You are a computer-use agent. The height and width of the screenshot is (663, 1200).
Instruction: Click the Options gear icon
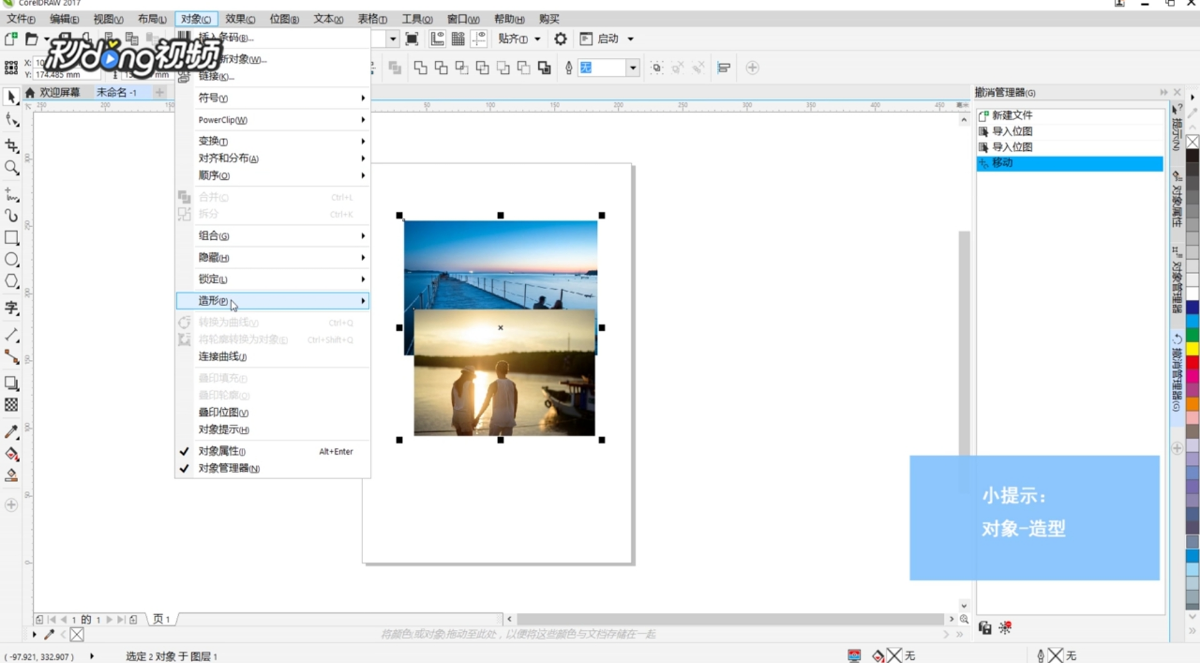pos(560,39)
